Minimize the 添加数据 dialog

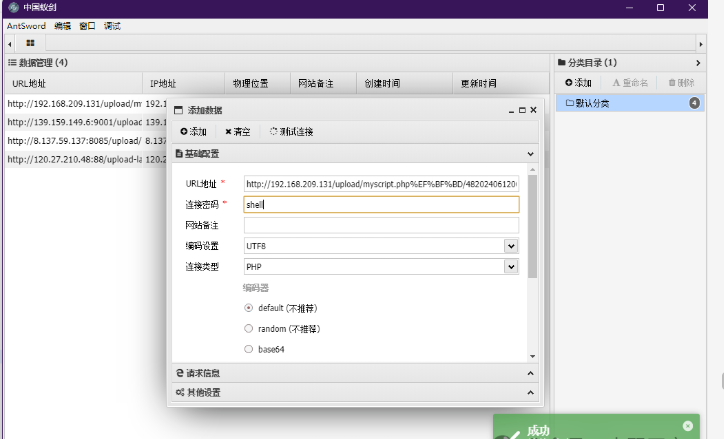[x=512, y=110]
